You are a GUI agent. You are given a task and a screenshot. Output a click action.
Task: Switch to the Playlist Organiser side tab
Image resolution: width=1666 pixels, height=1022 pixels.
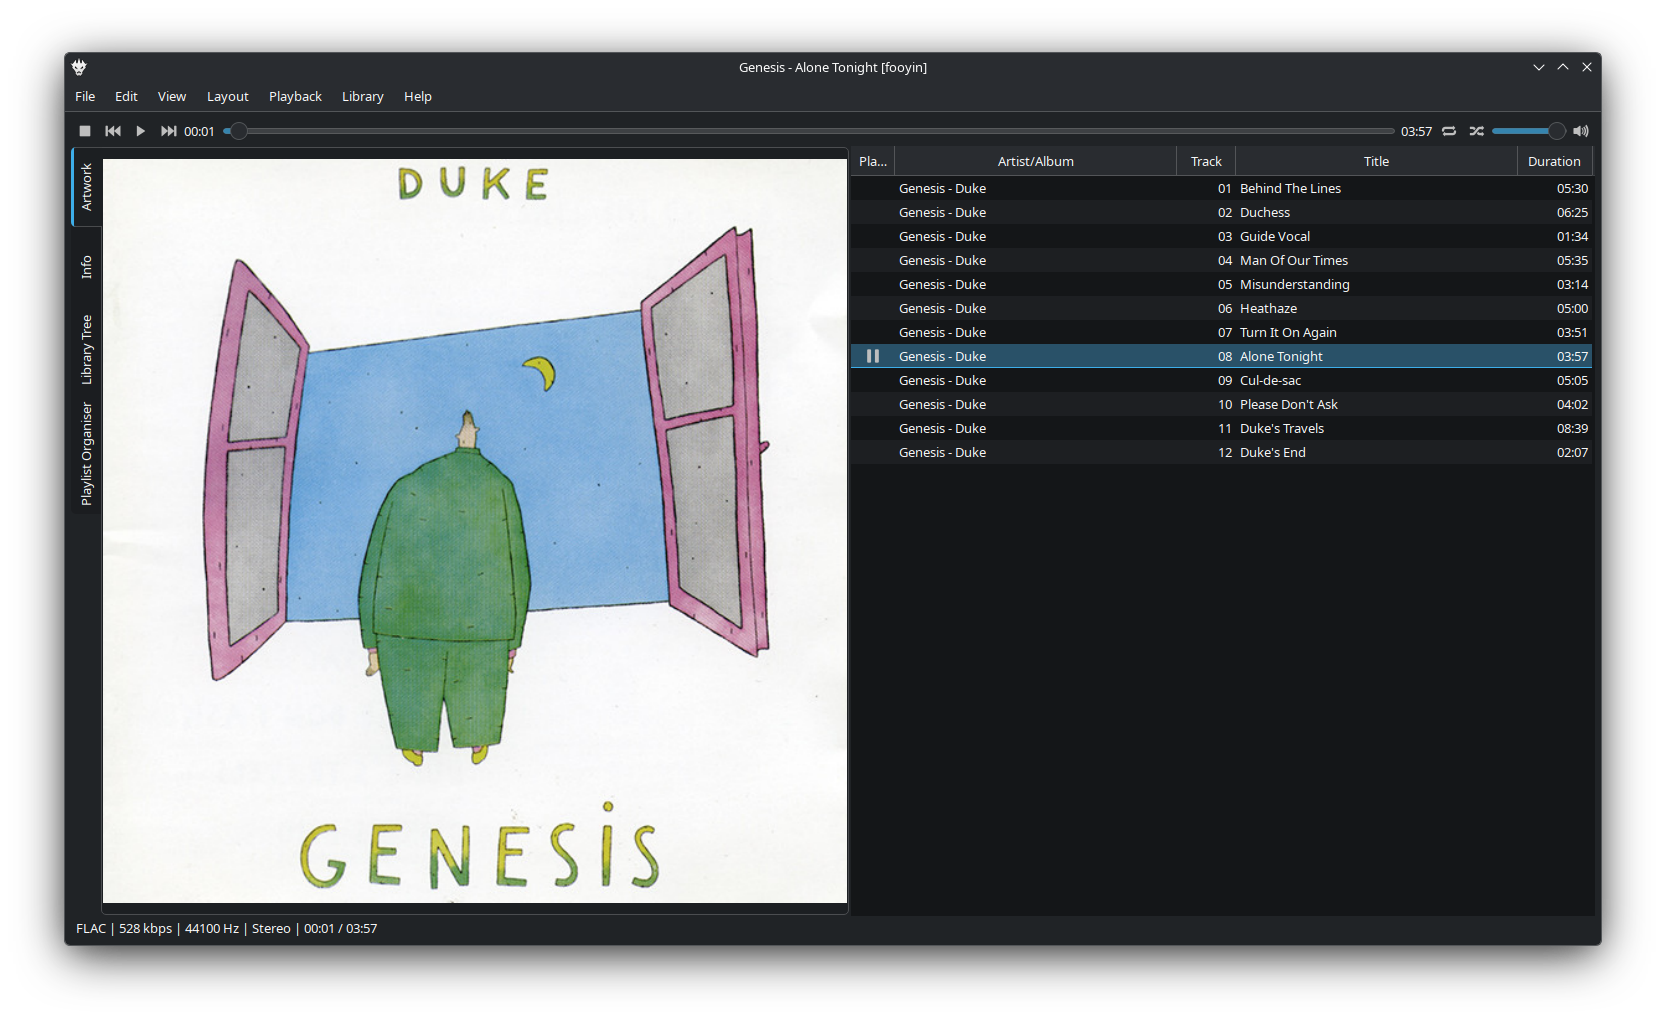pos(86,453)
